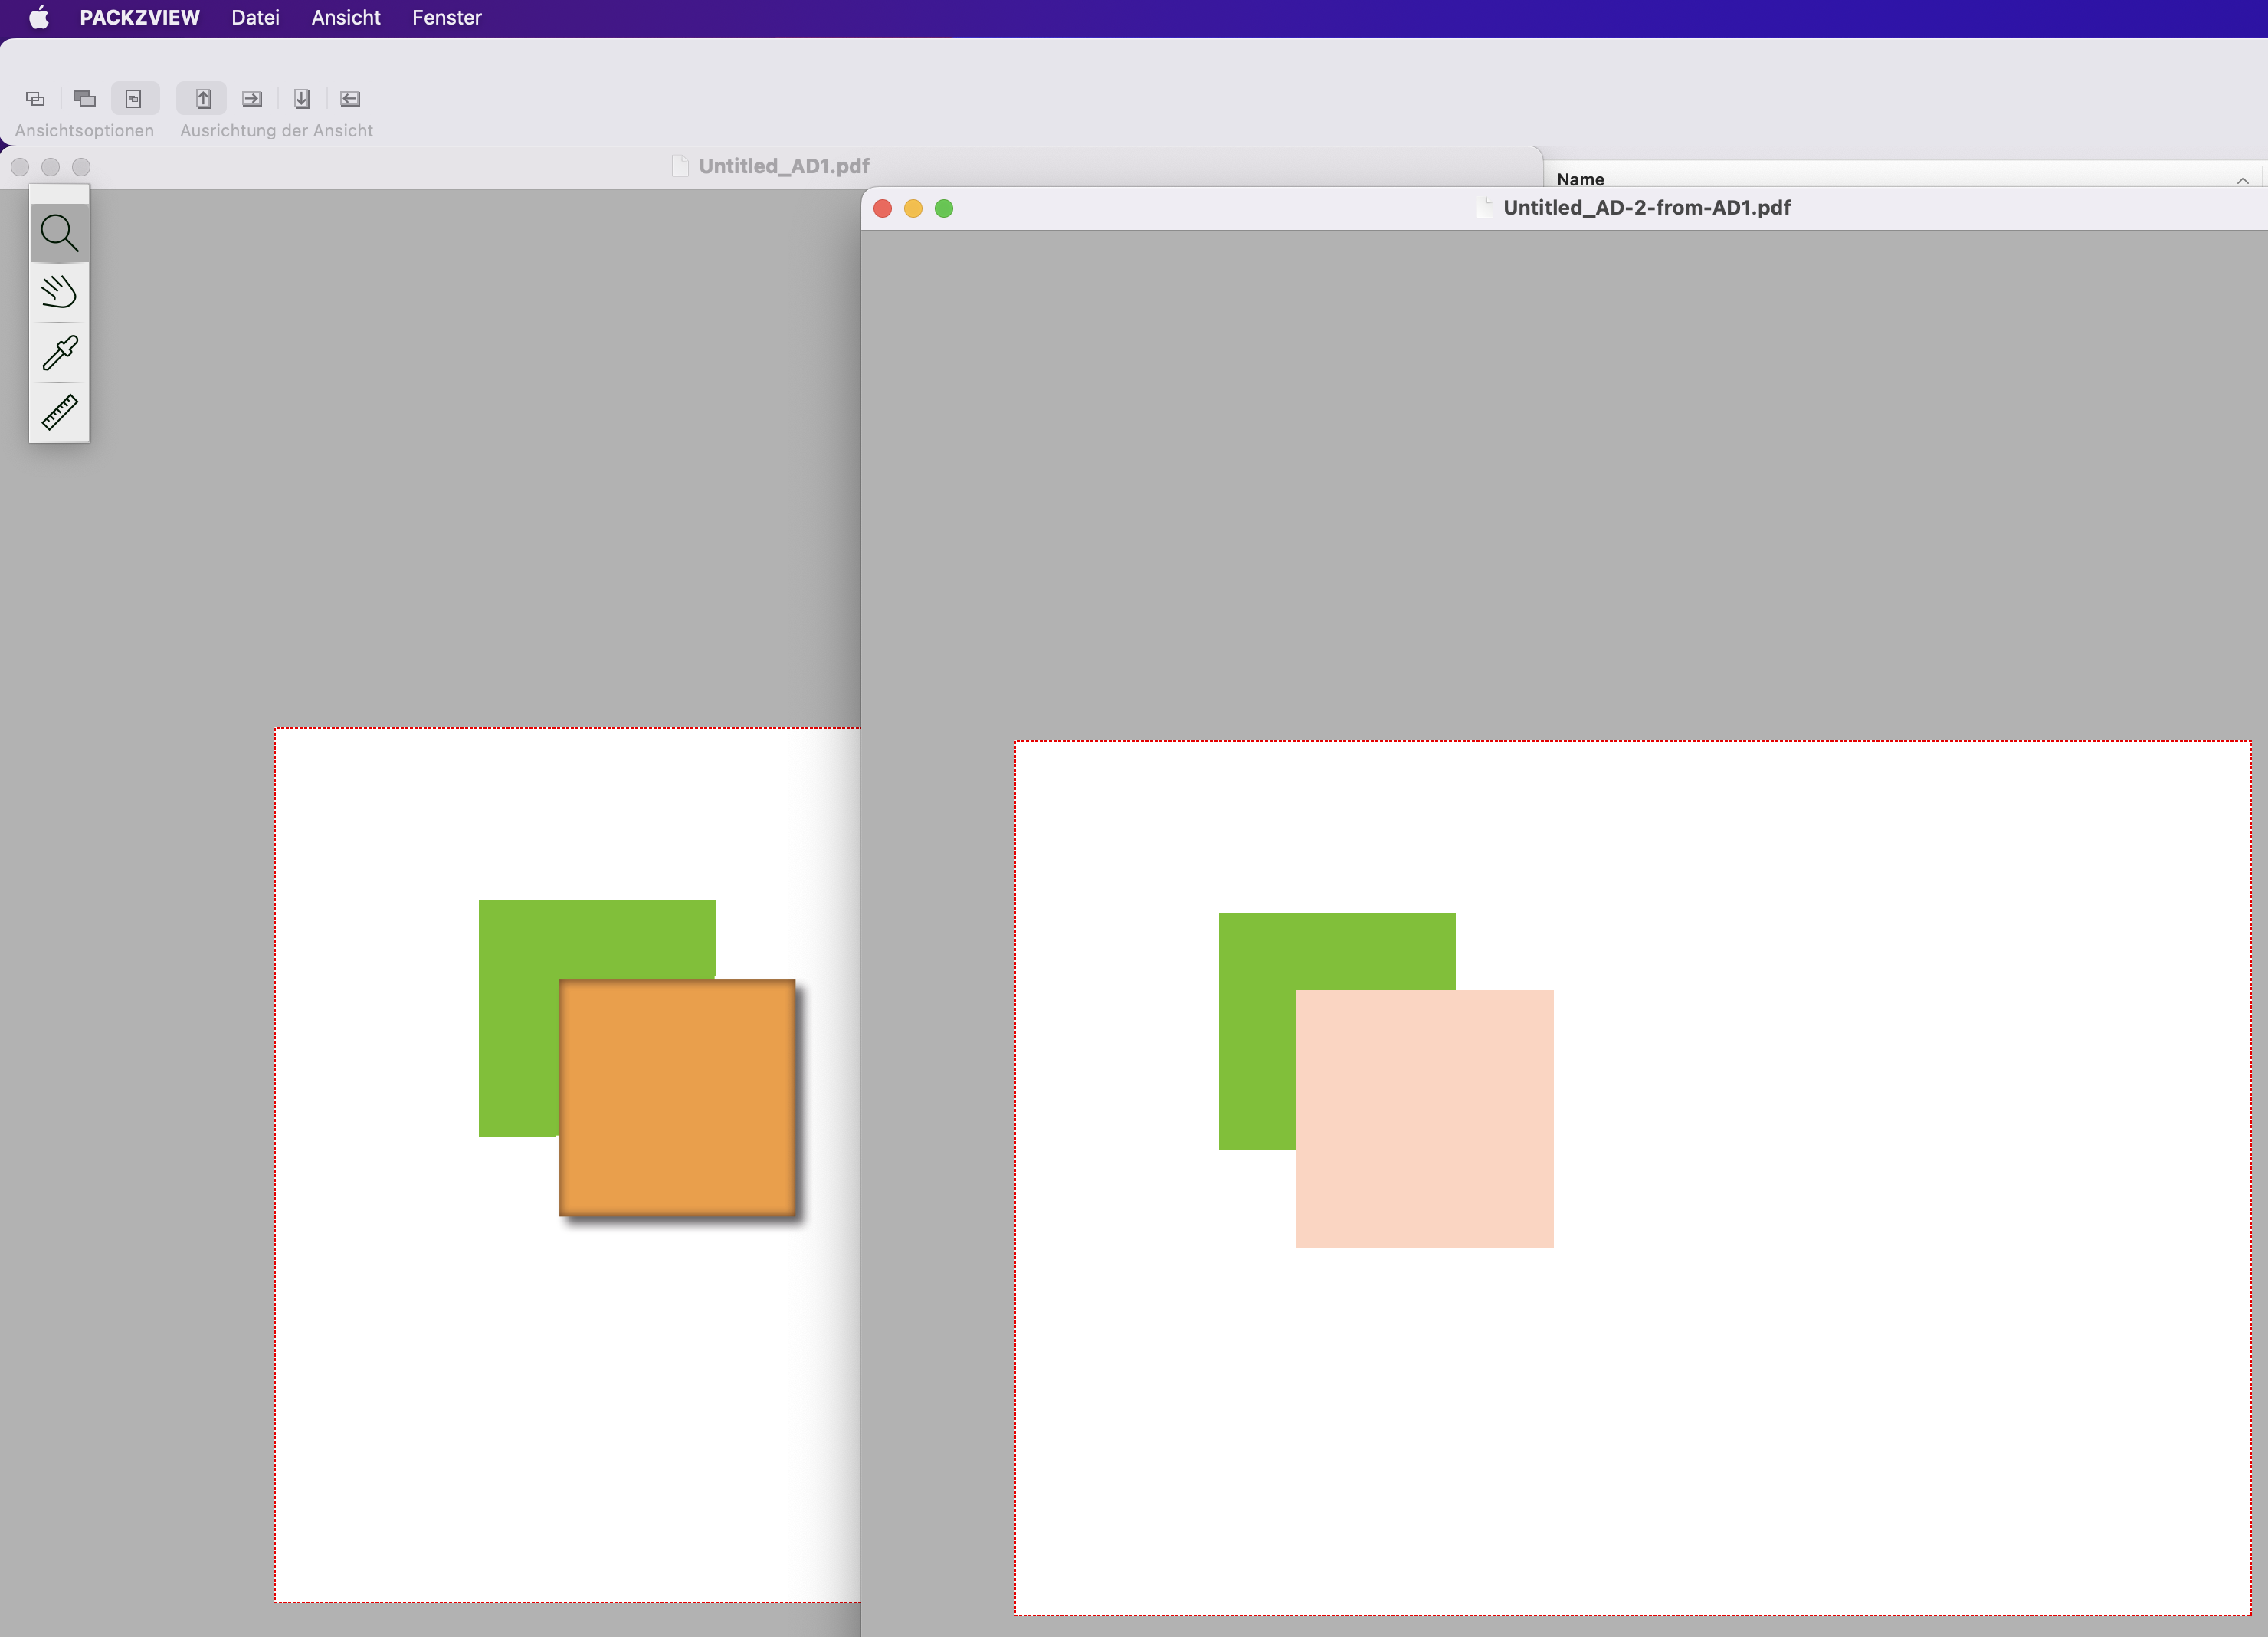Select the Ruler measure tool
This screenshot has height=1637, width=2268.
point(59,412)
